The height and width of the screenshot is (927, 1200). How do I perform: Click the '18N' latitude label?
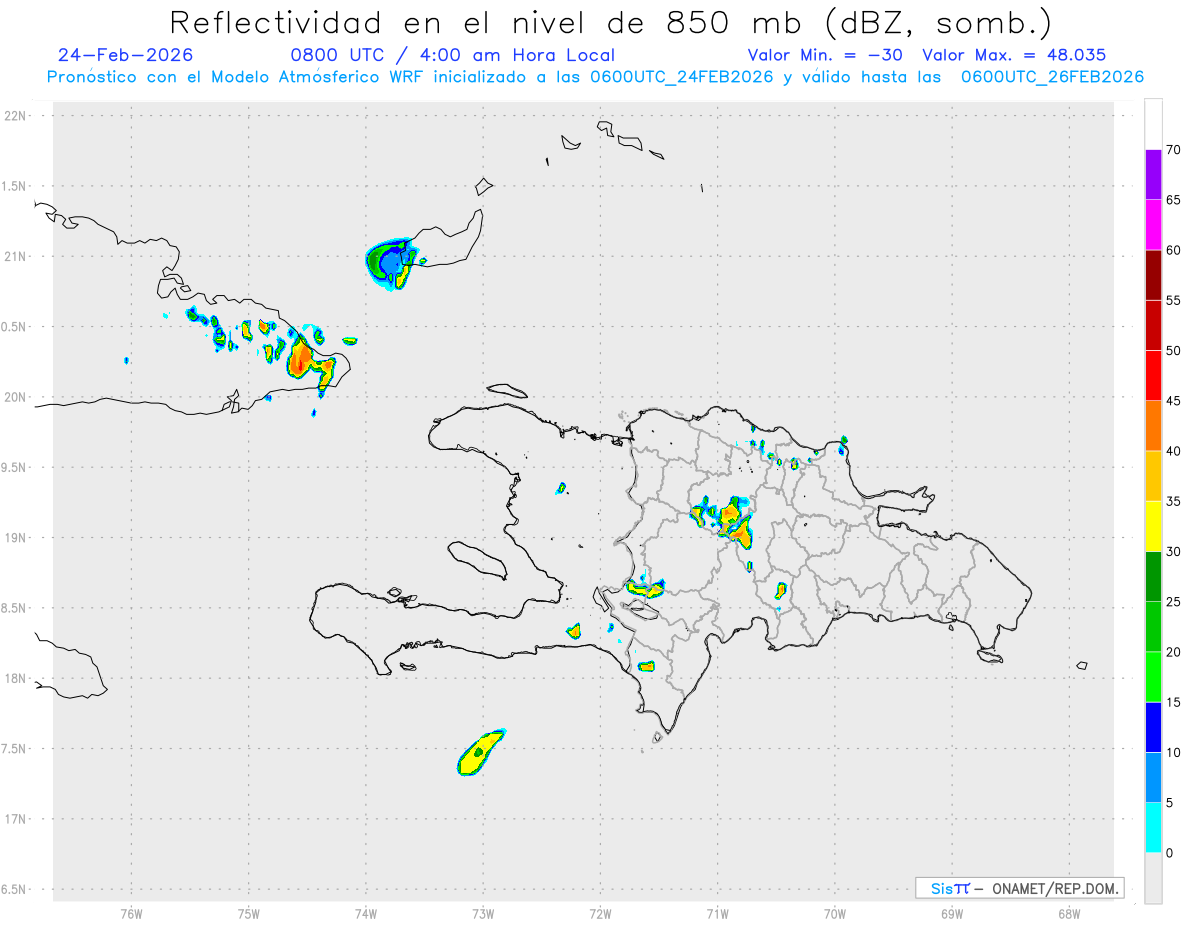pos(17,678)
